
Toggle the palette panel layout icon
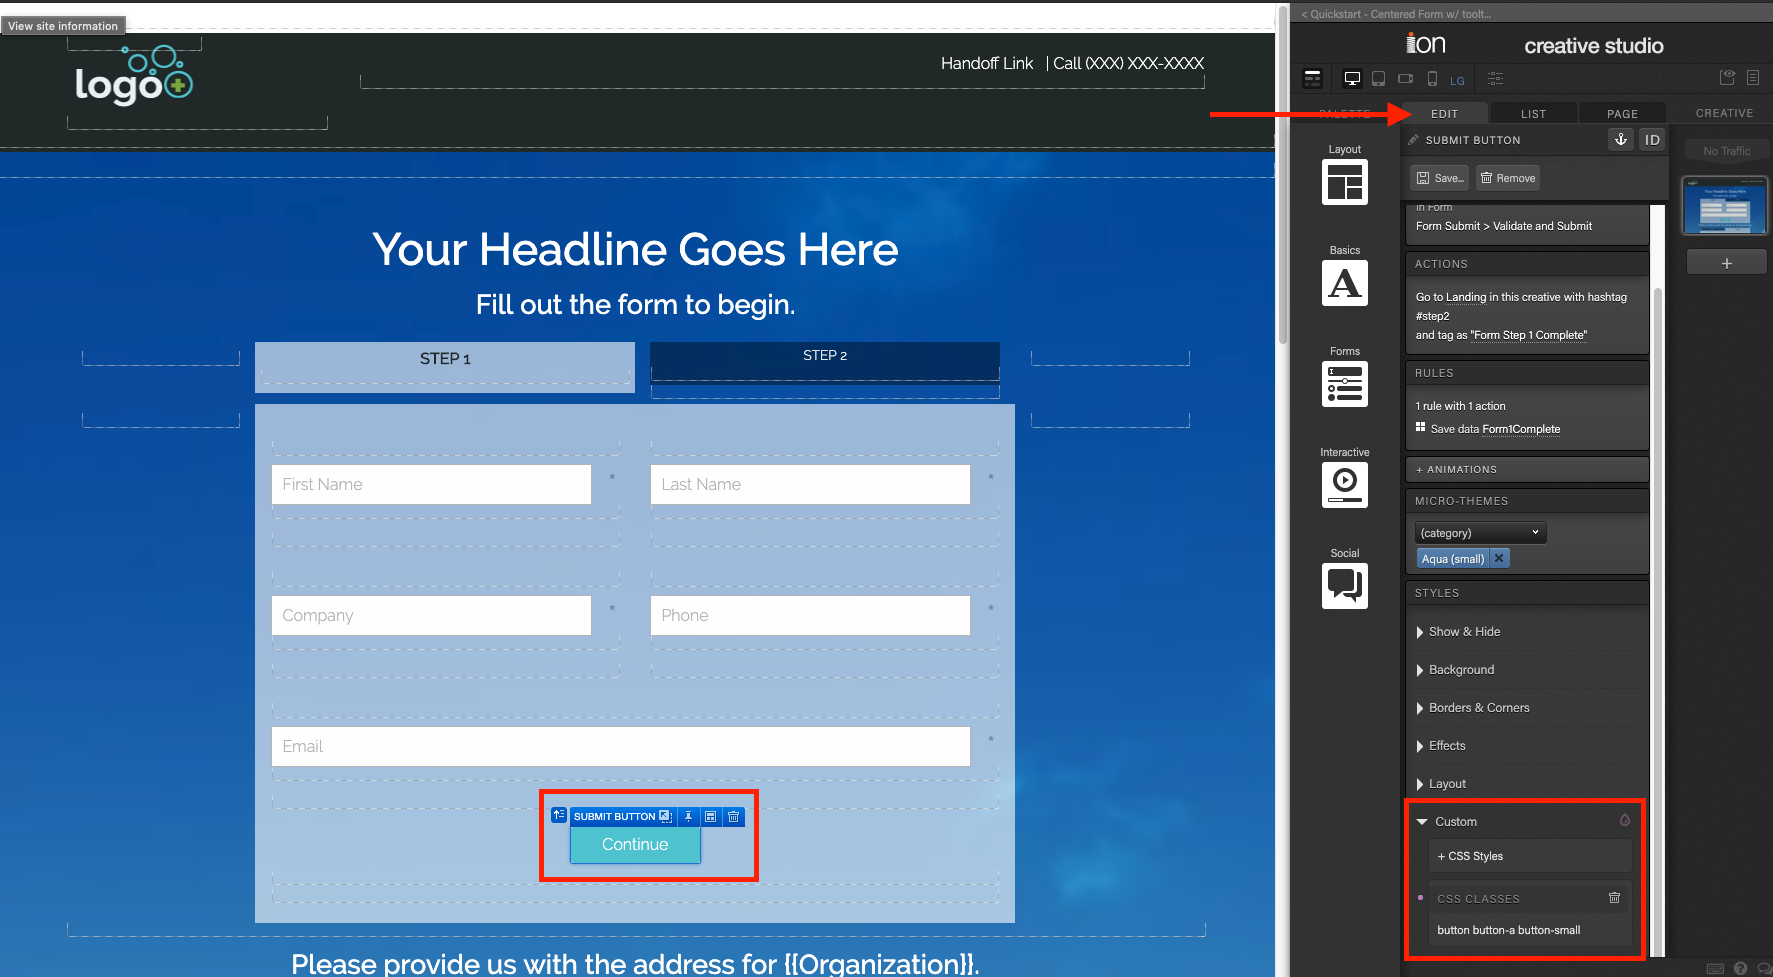coord(1313,79)
